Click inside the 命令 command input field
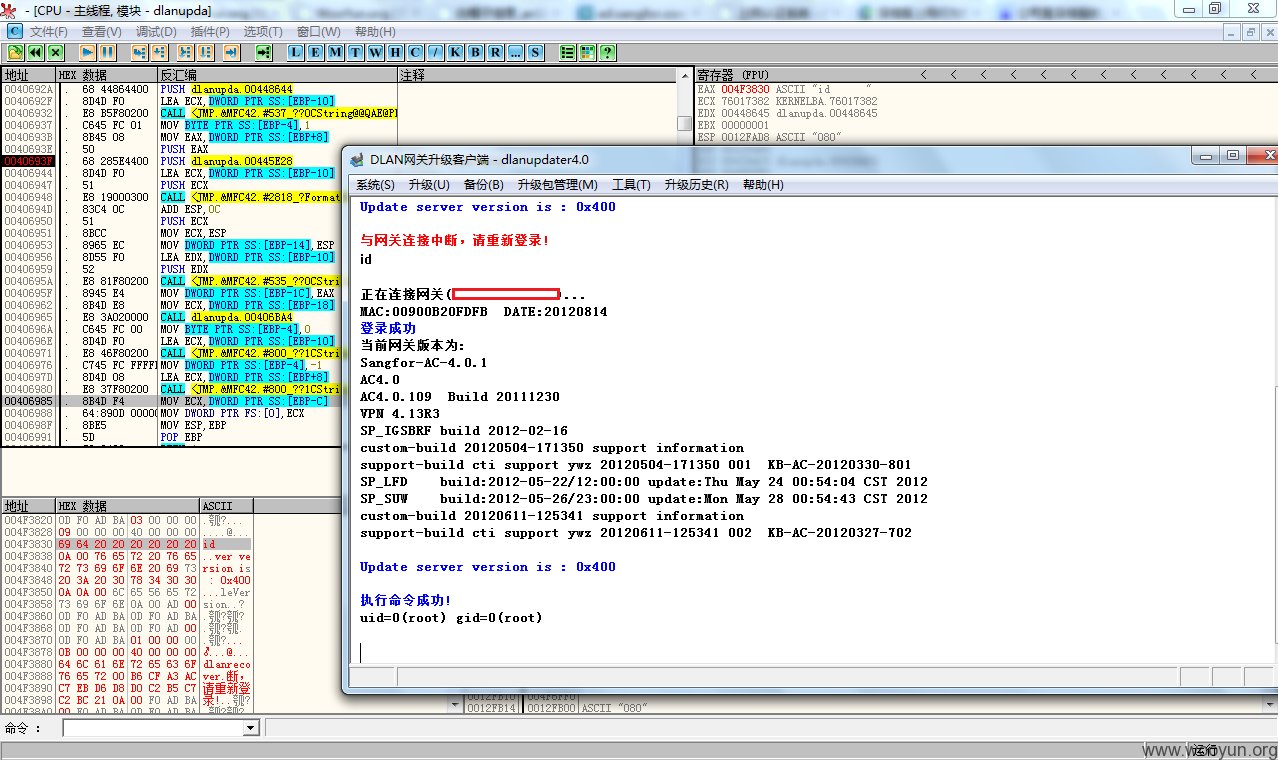1278x760 pixels. click(152, 728)
